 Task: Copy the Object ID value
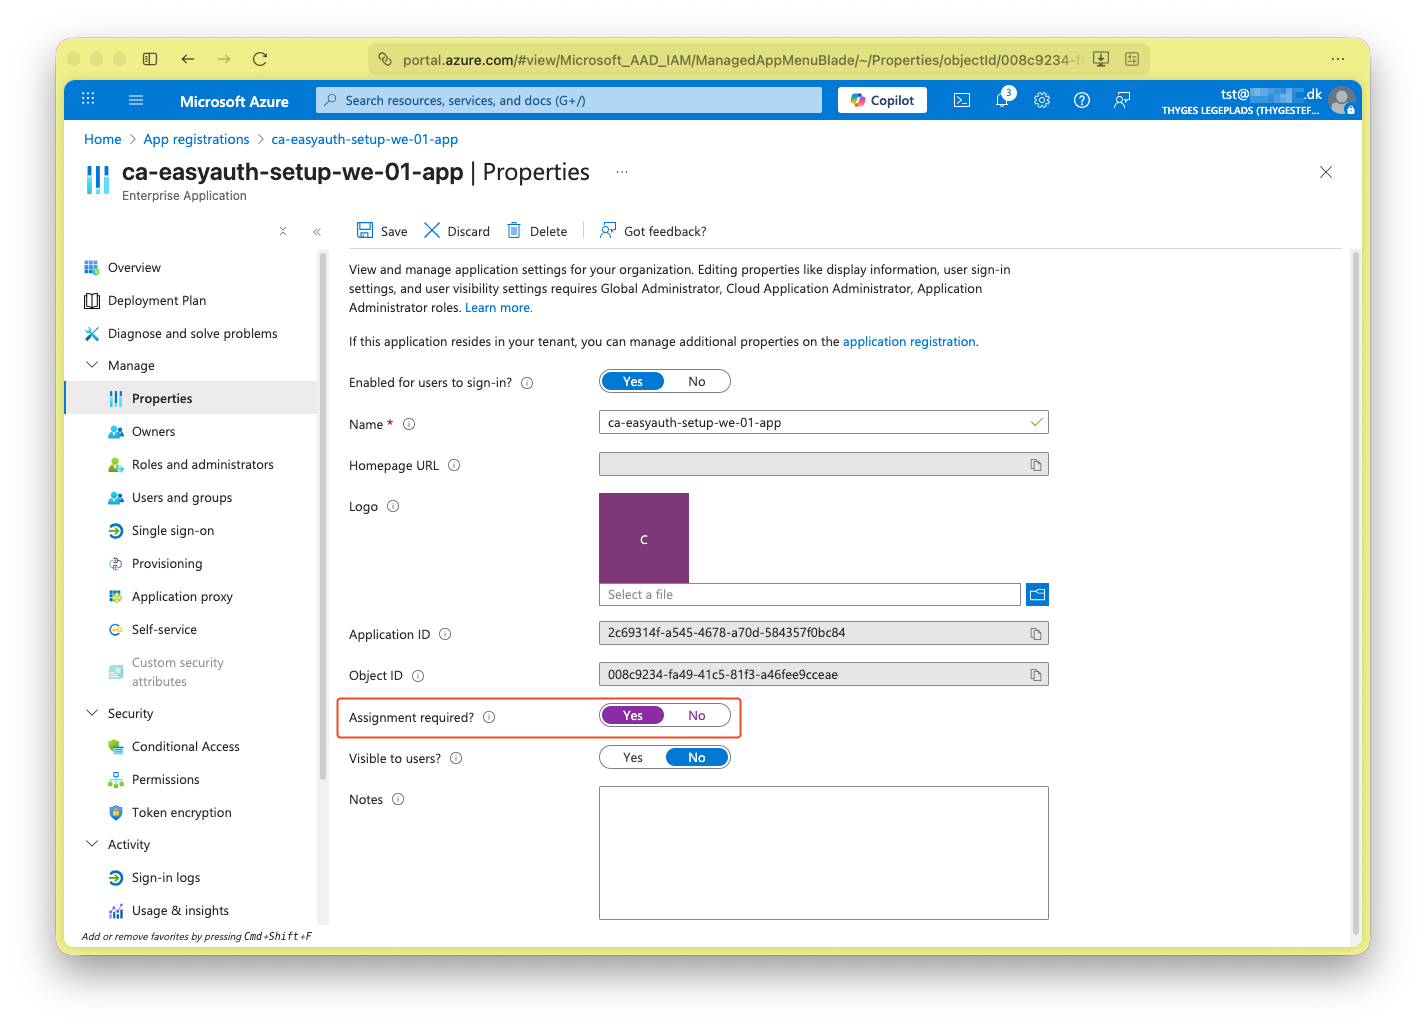coord(1036,675)
